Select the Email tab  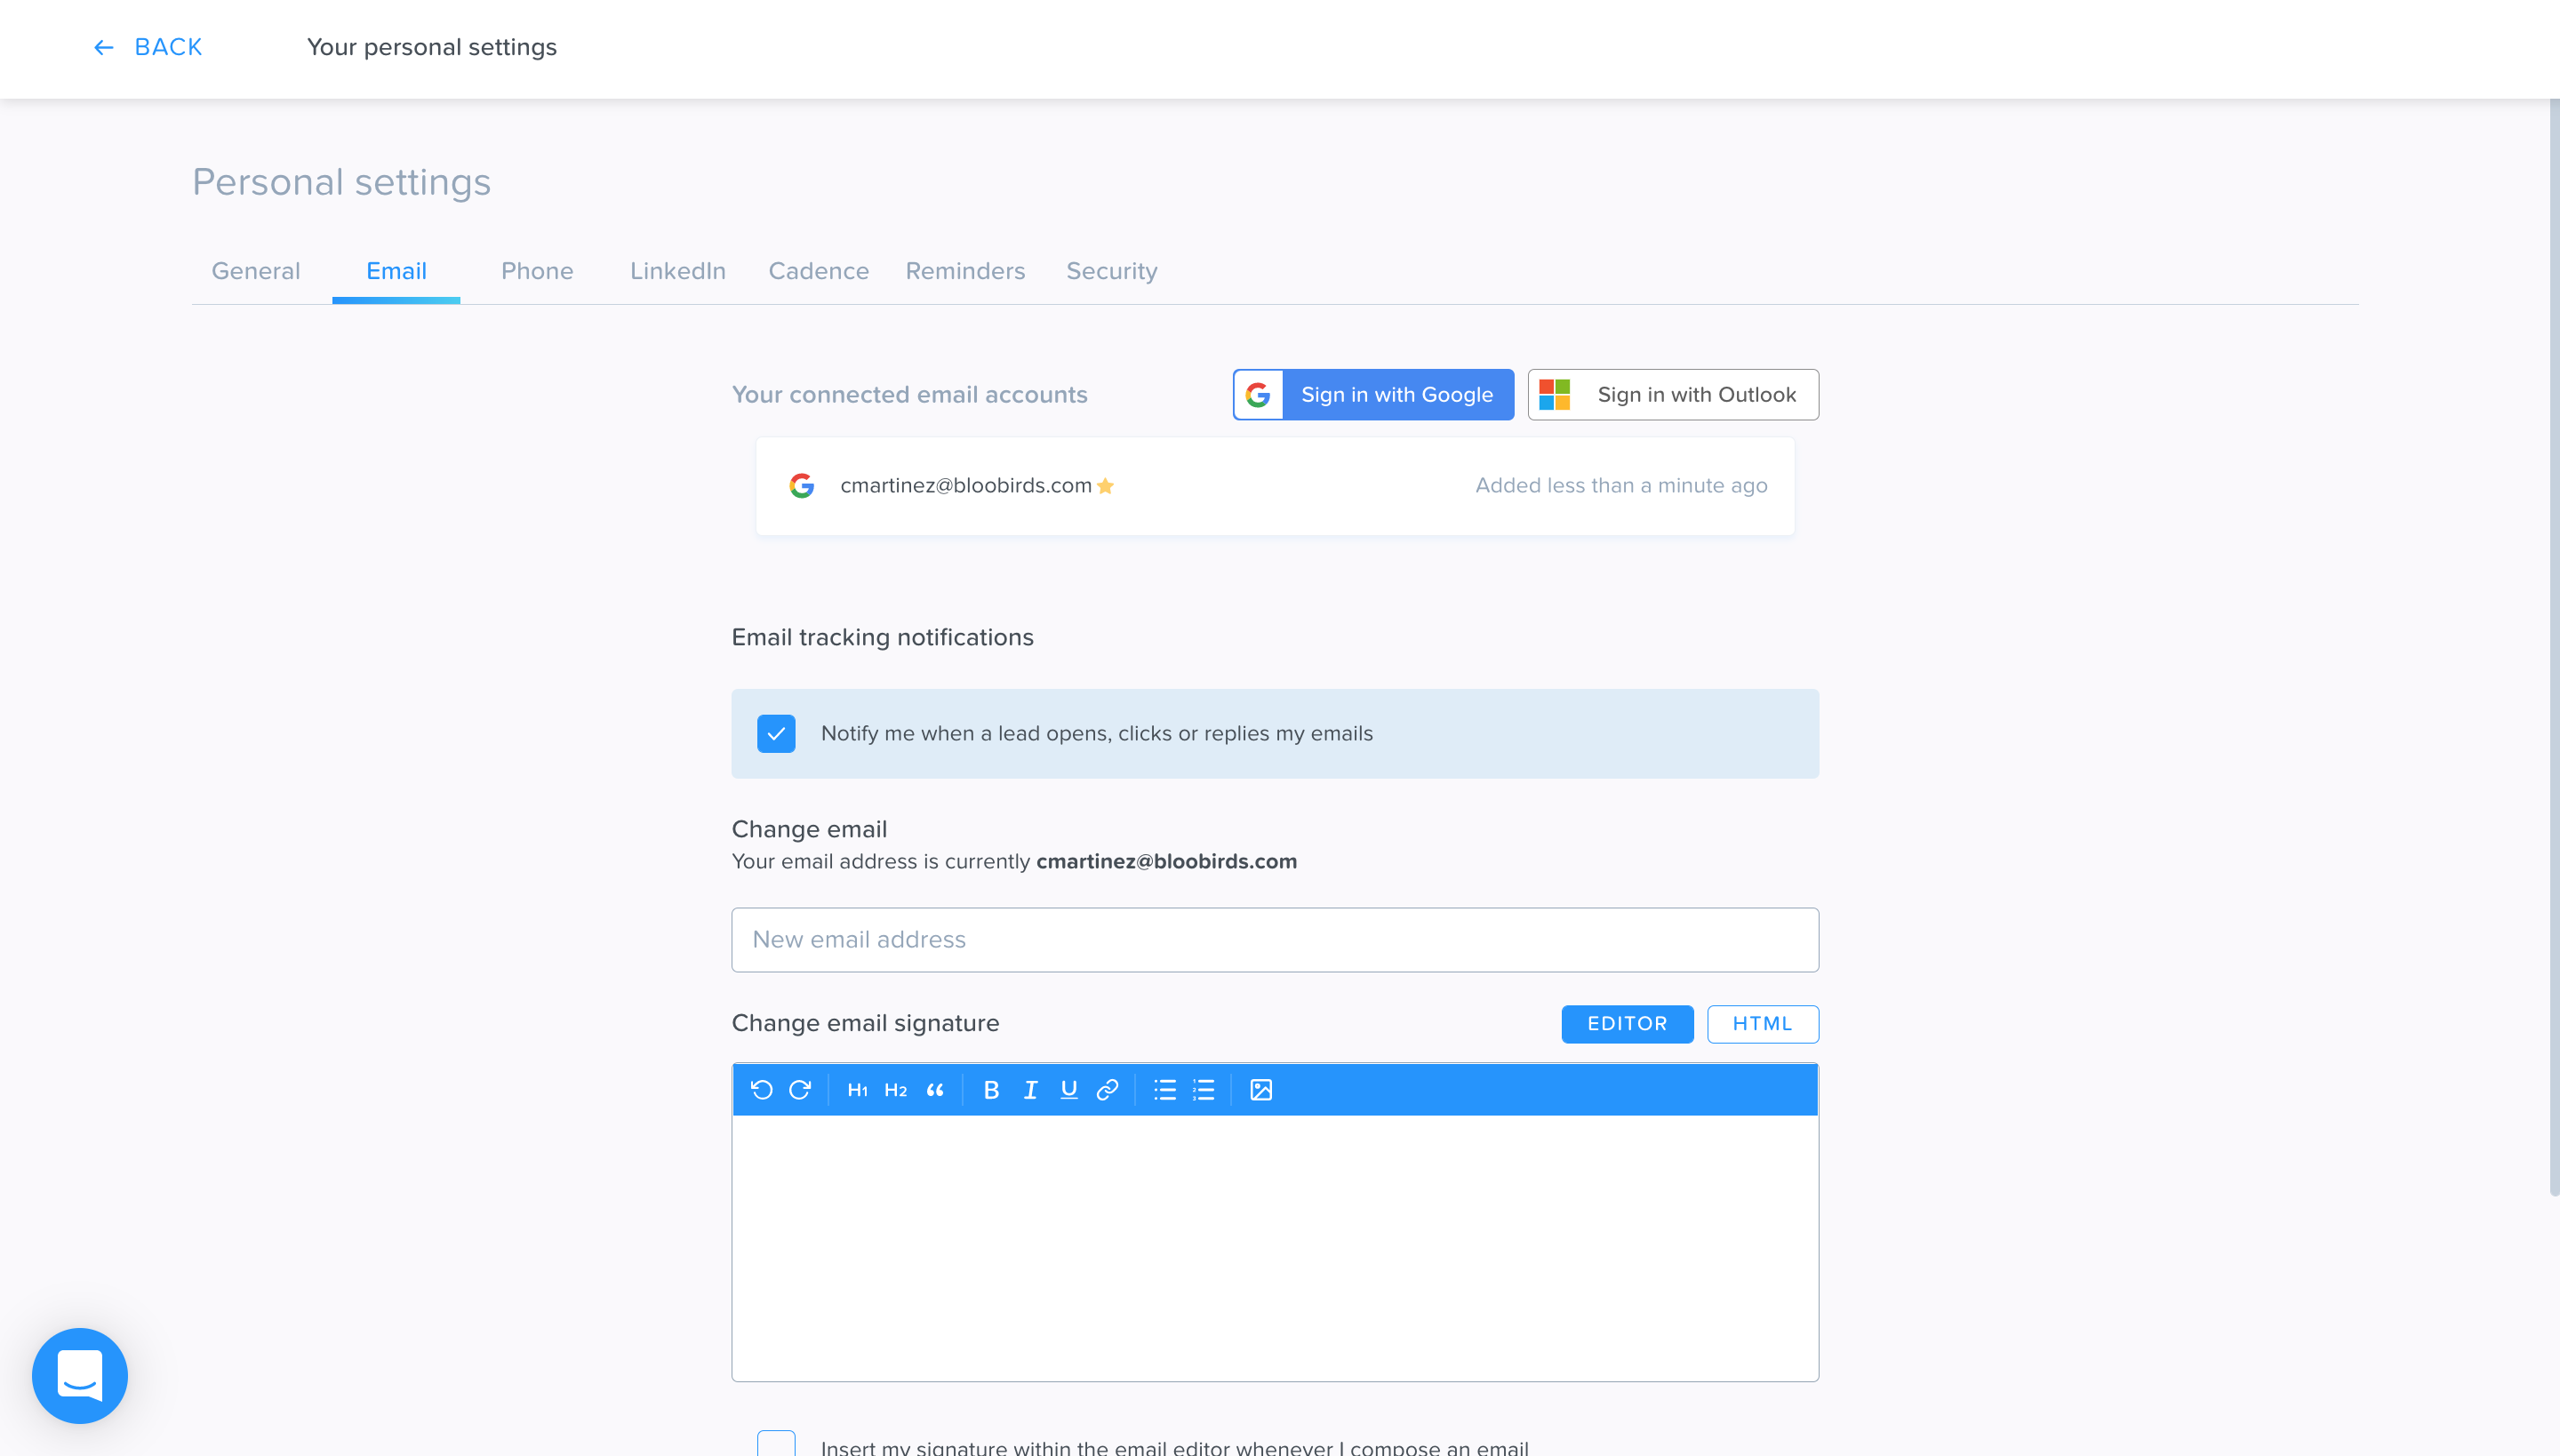(x=396, y=271)
